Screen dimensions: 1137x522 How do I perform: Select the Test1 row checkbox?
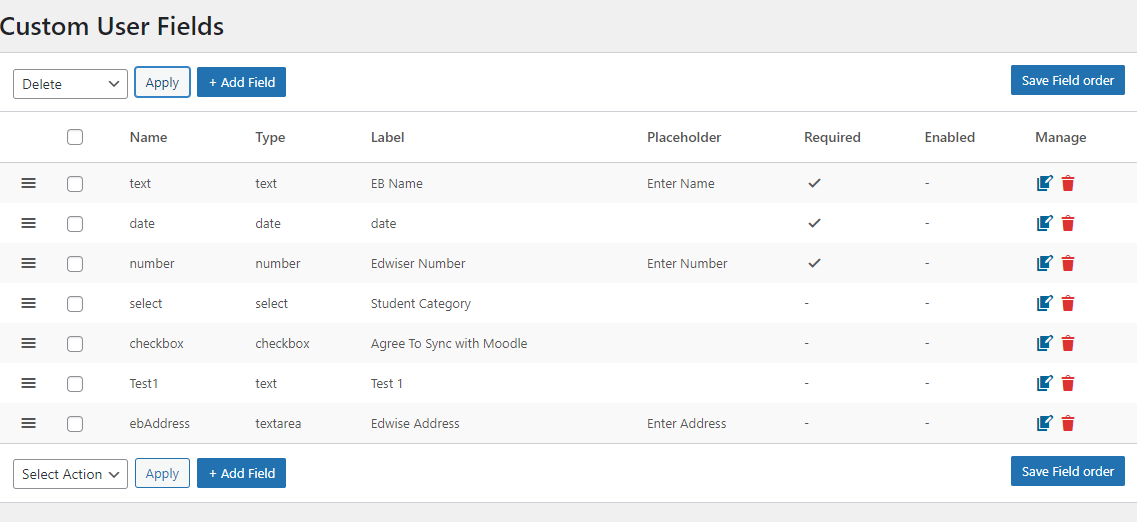(x=75, y=384)
